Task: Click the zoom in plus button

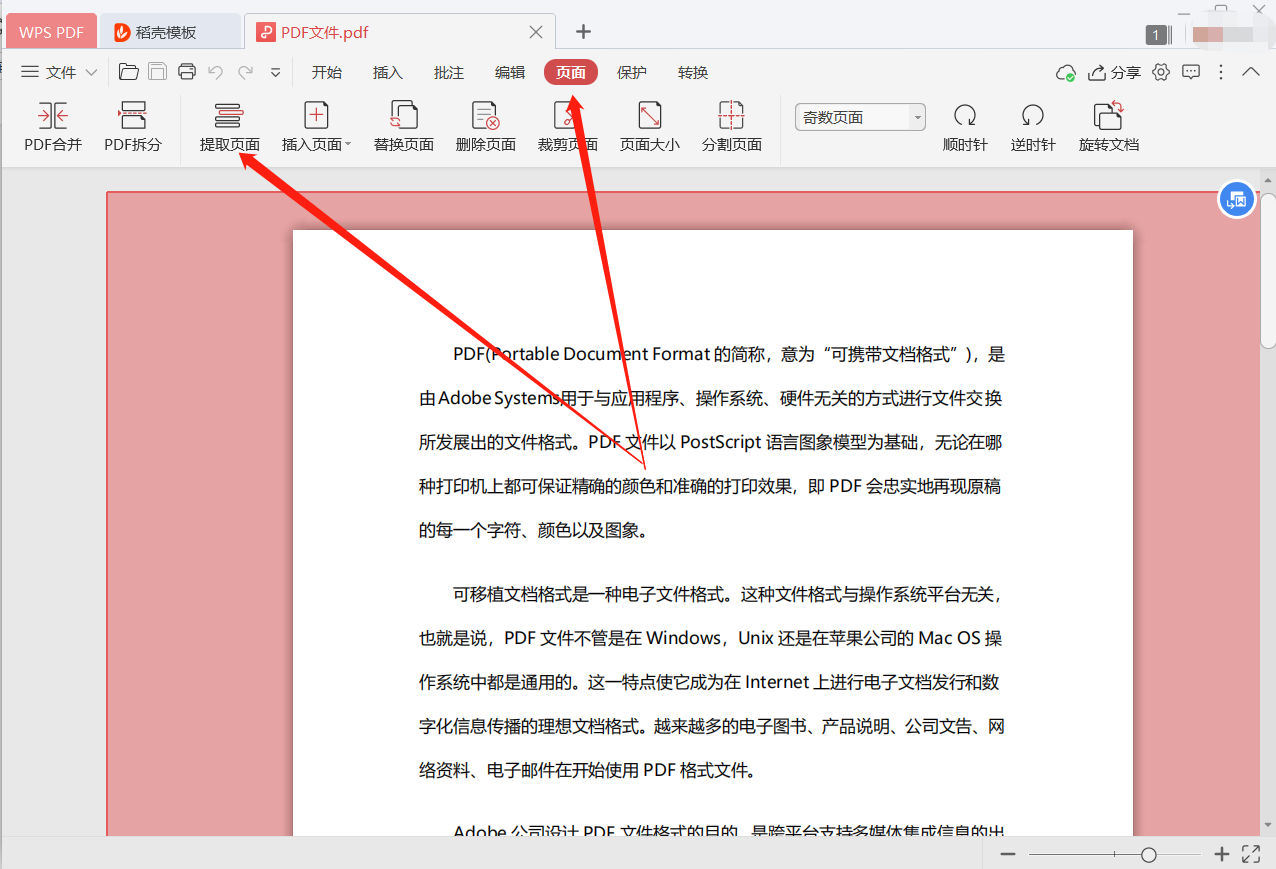Action: [x=1221, y=854]
